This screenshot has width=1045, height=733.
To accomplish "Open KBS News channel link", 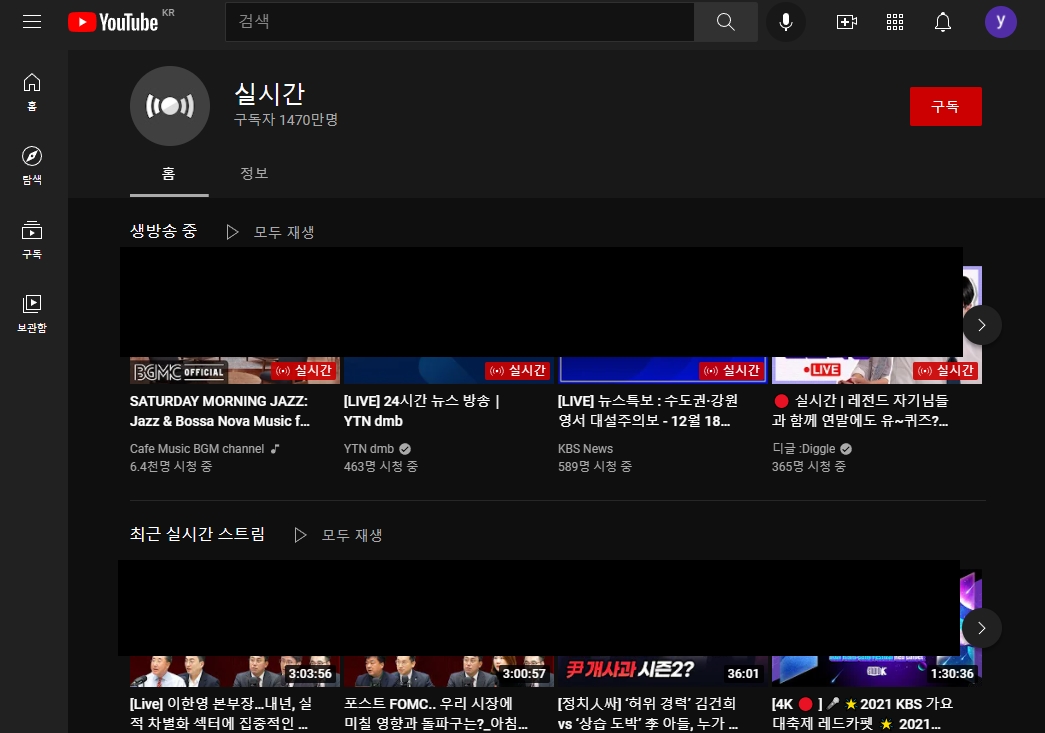I will (x=585, y=449).
